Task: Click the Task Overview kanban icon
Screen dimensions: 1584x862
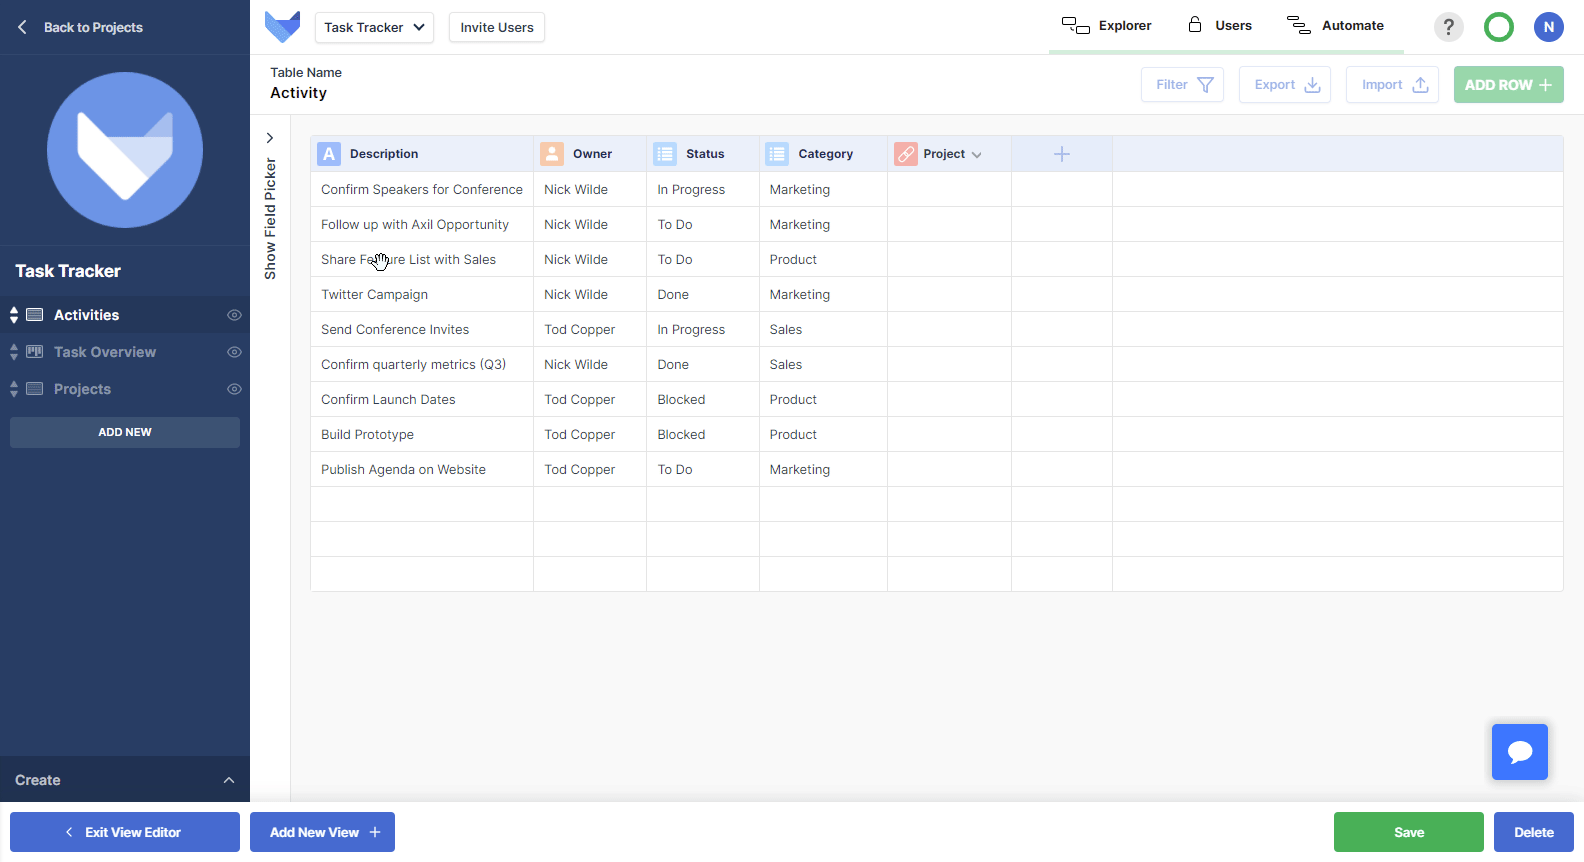Action: coord(34,352)
